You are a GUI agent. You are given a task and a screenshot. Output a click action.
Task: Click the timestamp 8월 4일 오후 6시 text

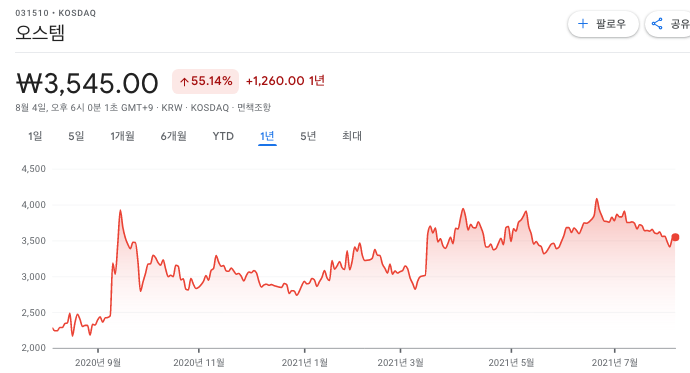[84, 107]
